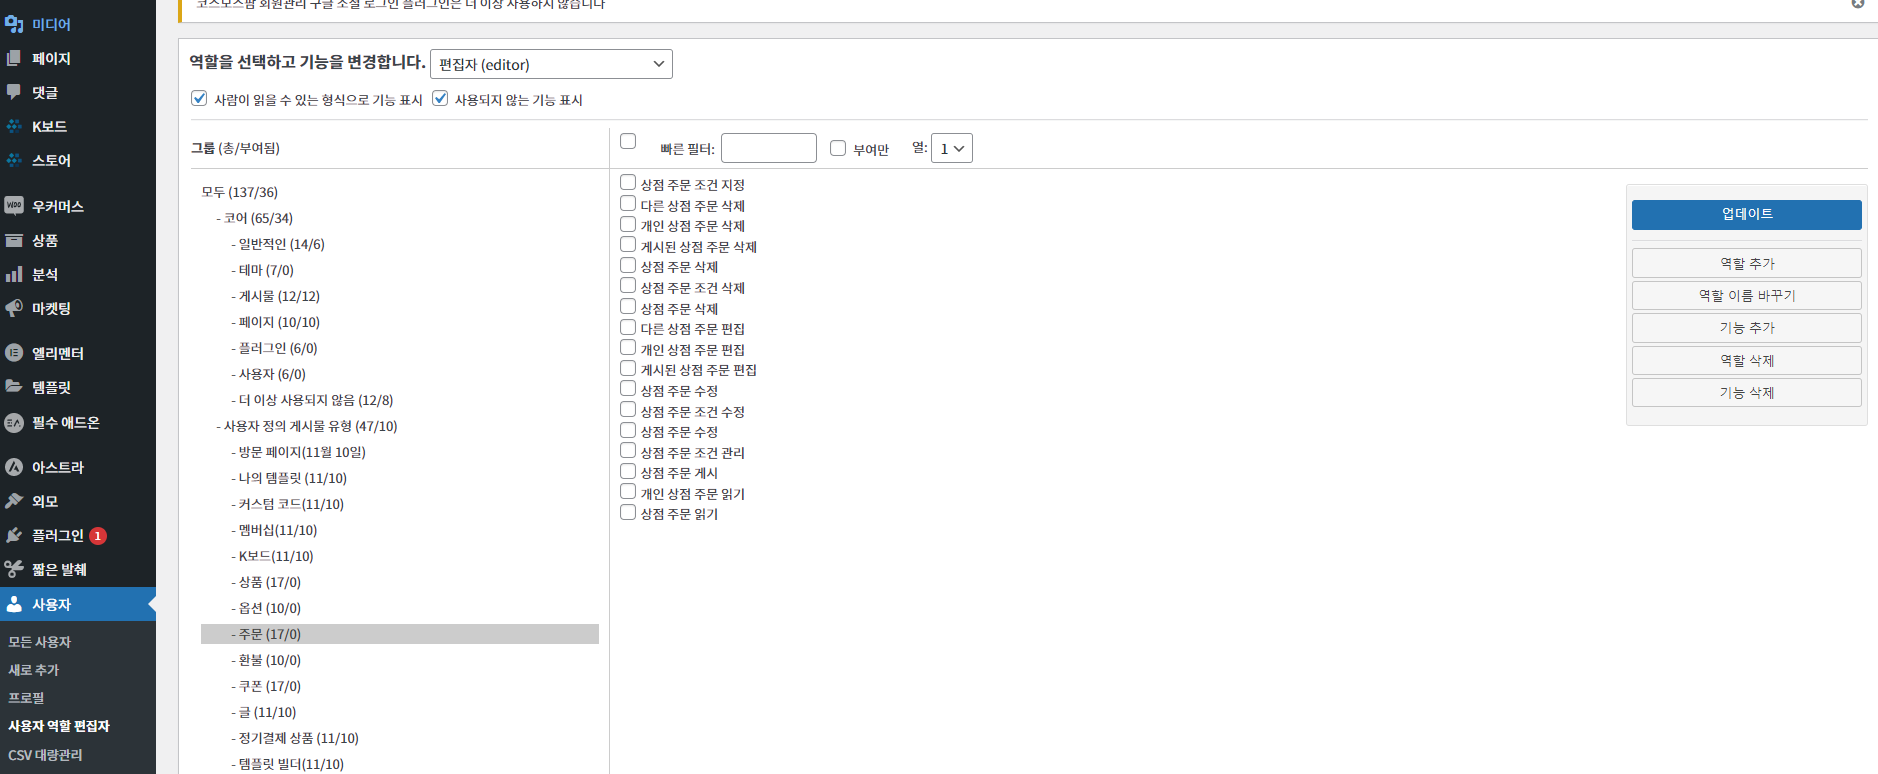The height and width of the screenshot is (774, 1878).
Task: Click the 댓글 speech bubble icon
Action: tap(14, 92)
